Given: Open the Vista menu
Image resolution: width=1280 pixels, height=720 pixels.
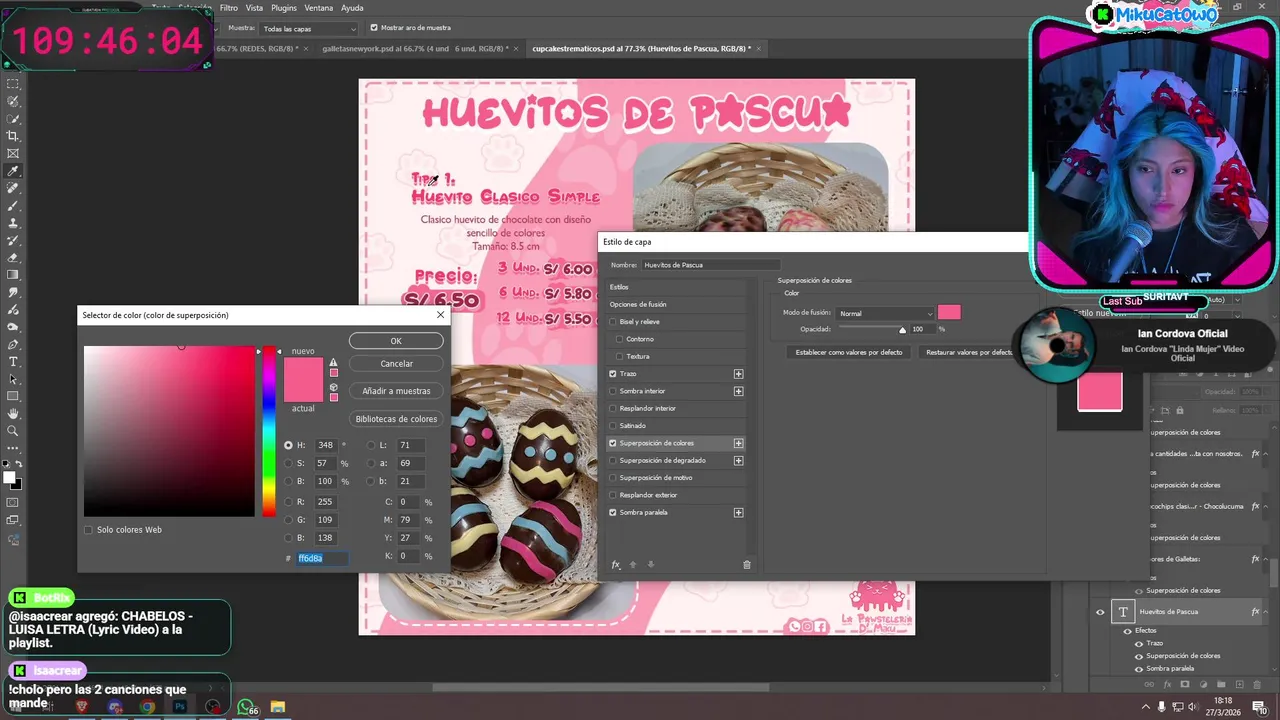Looking at the screenshot, I should [255, 8].
